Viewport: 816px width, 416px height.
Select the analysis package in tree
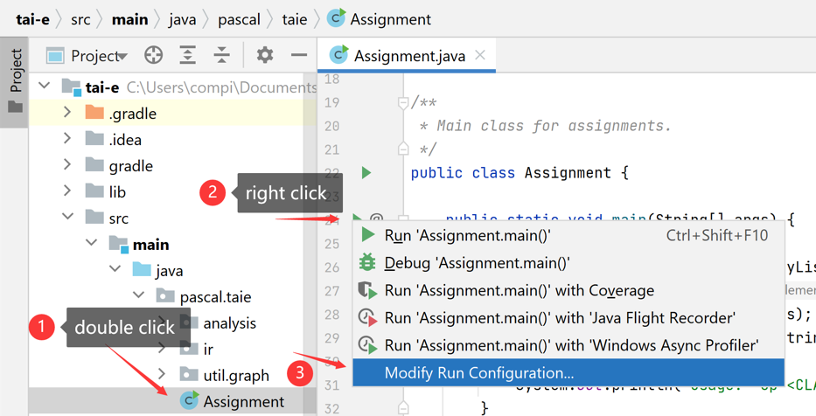pos(230,323)
